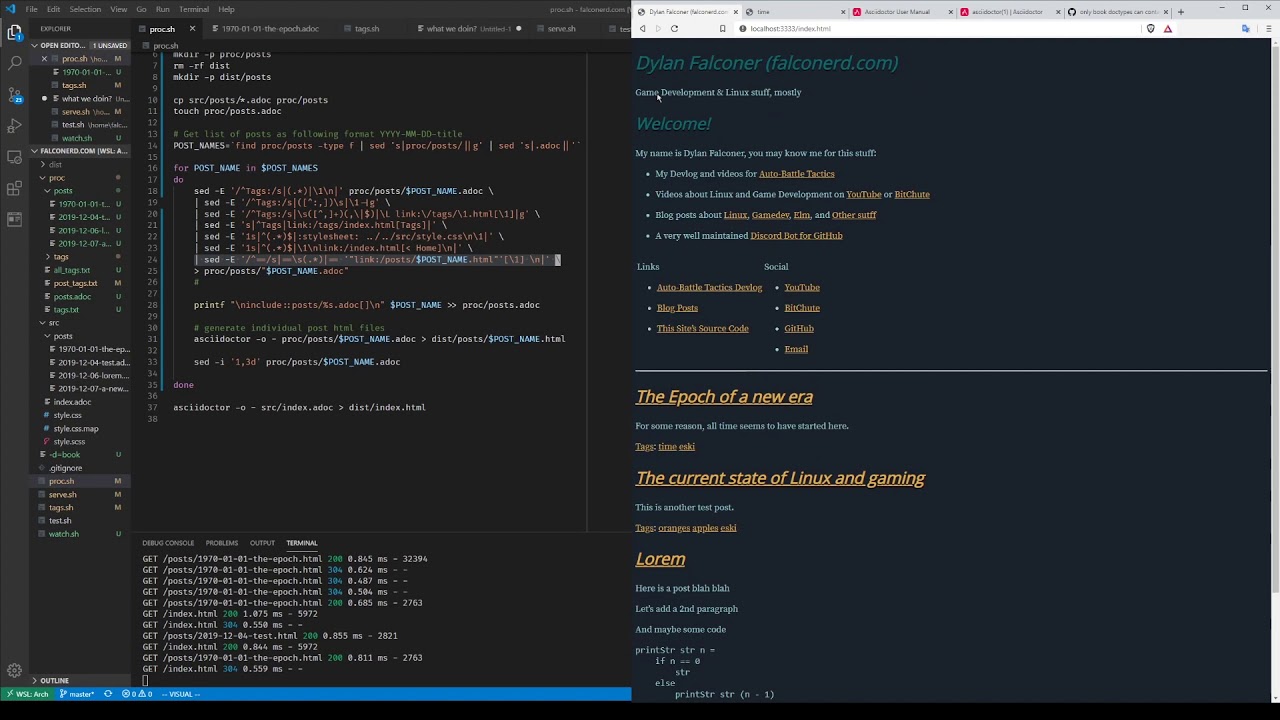Close the 'time' browser tab
This screenshot has height=720, width=1280.
(843, 12)
